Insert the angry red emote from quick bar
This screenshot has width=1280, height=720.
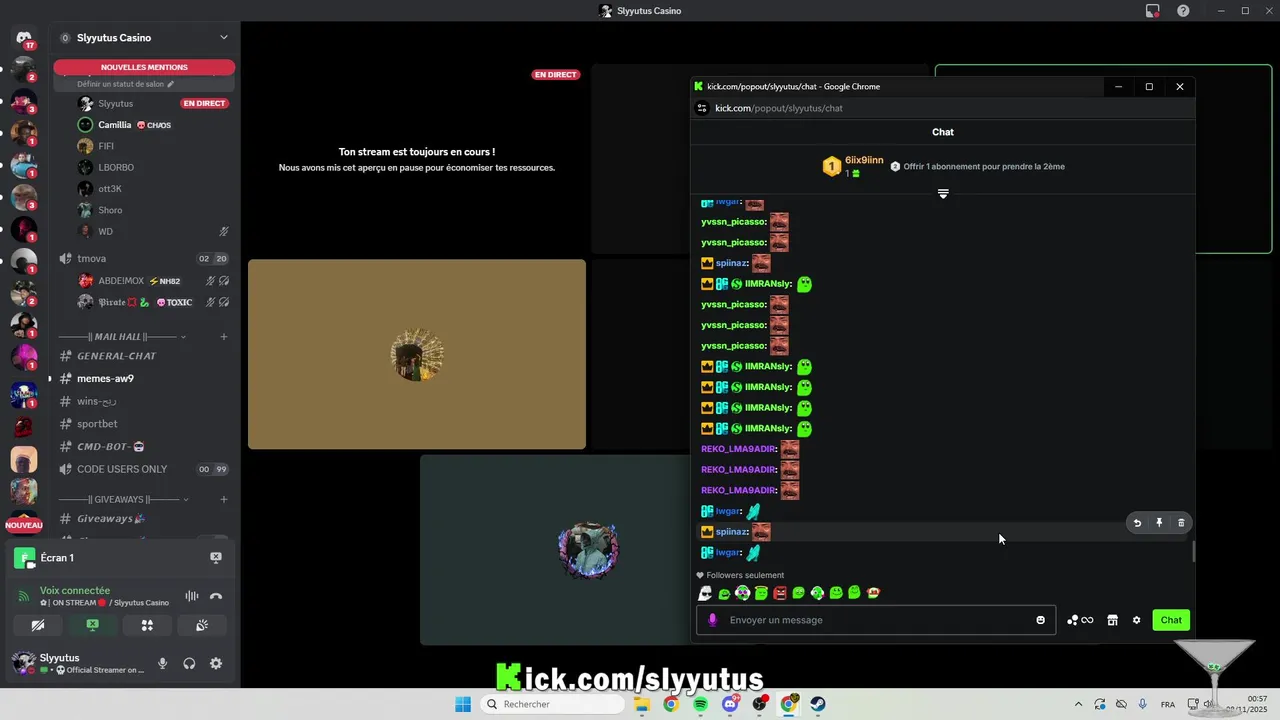[x=780, y=593]
